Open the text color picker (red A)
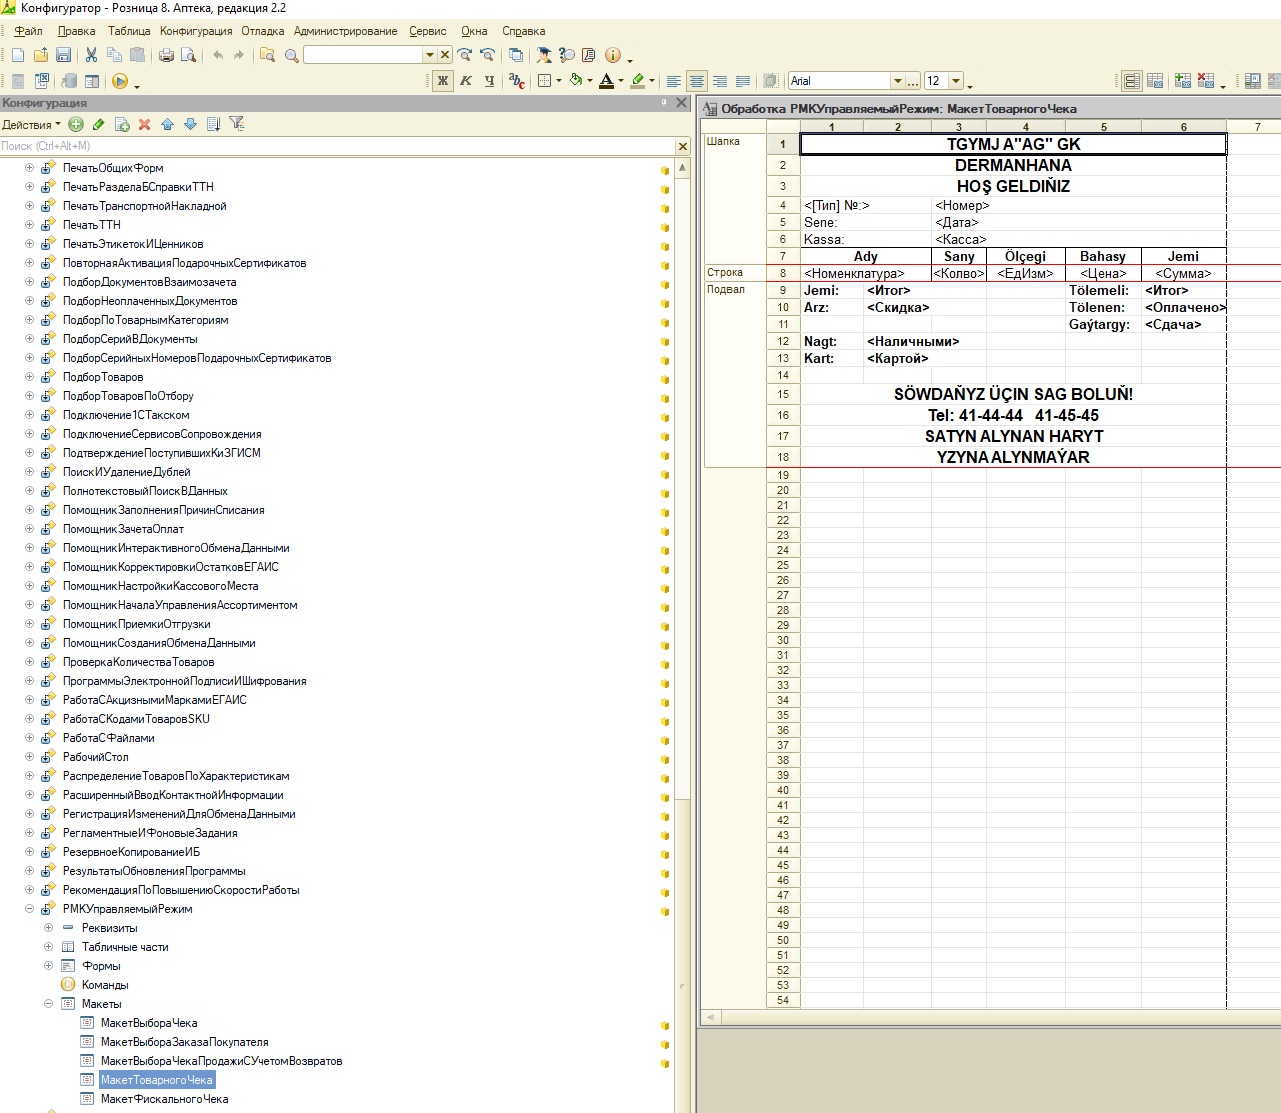Screen dimensions: 1281x1113 pos(606,81)
